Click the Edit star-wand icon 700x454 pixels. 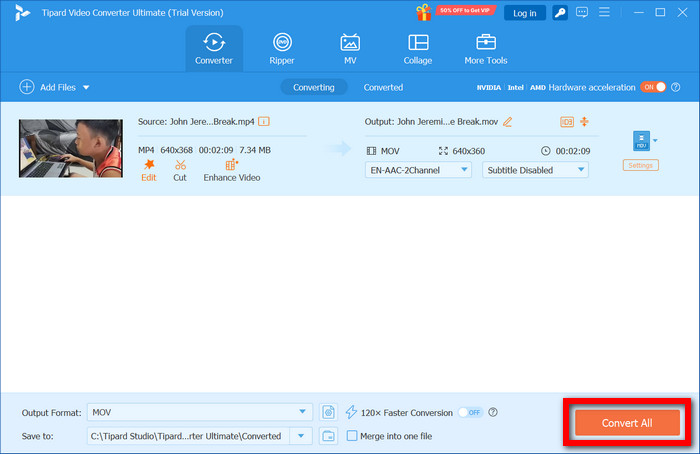(149, 165)
